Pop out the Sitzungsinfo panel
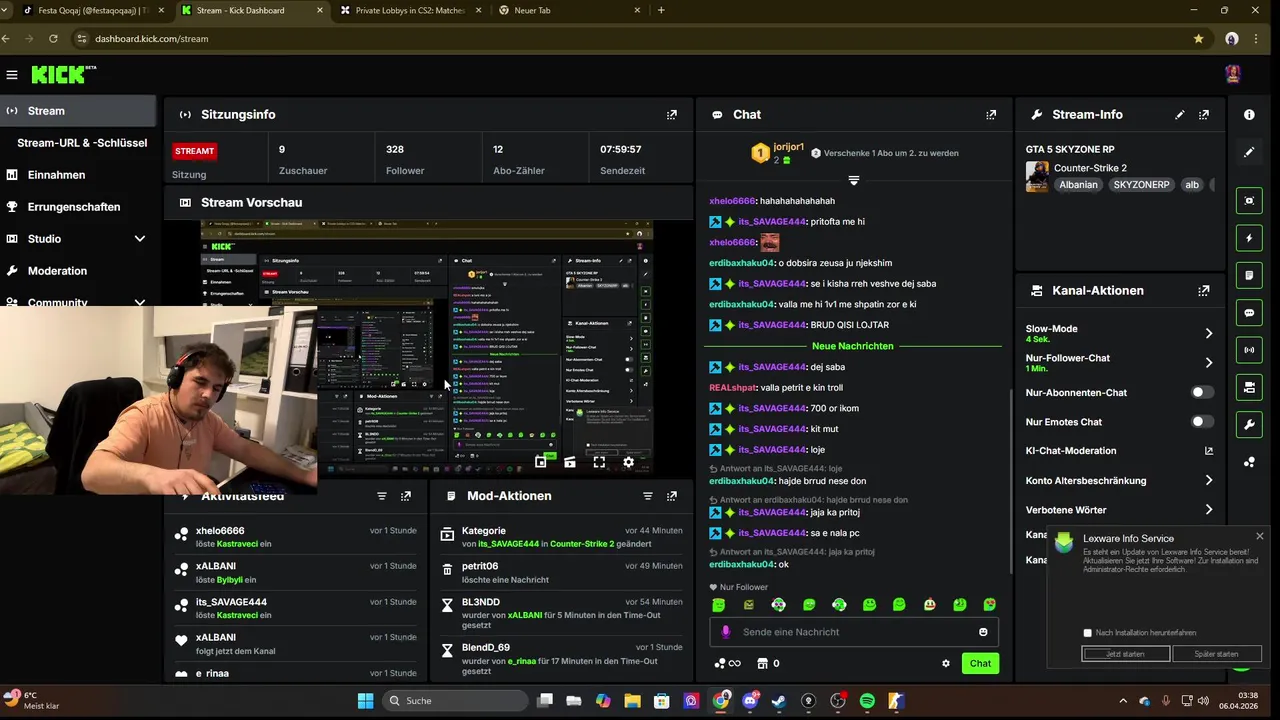The width and height of the screenshot is (1280, 720). tap(672, 115)
